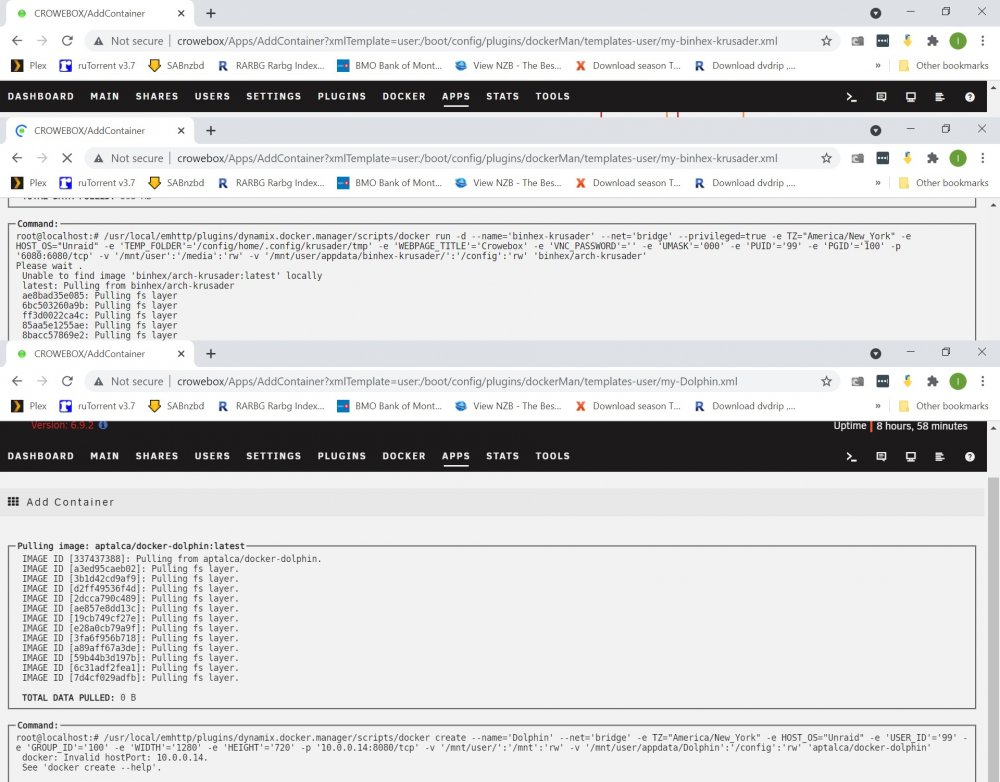This screenshot has height=782, width=1000.
Task: Open TOOLS in the bottom window's Unraid menu
Action: pos(552,456)
